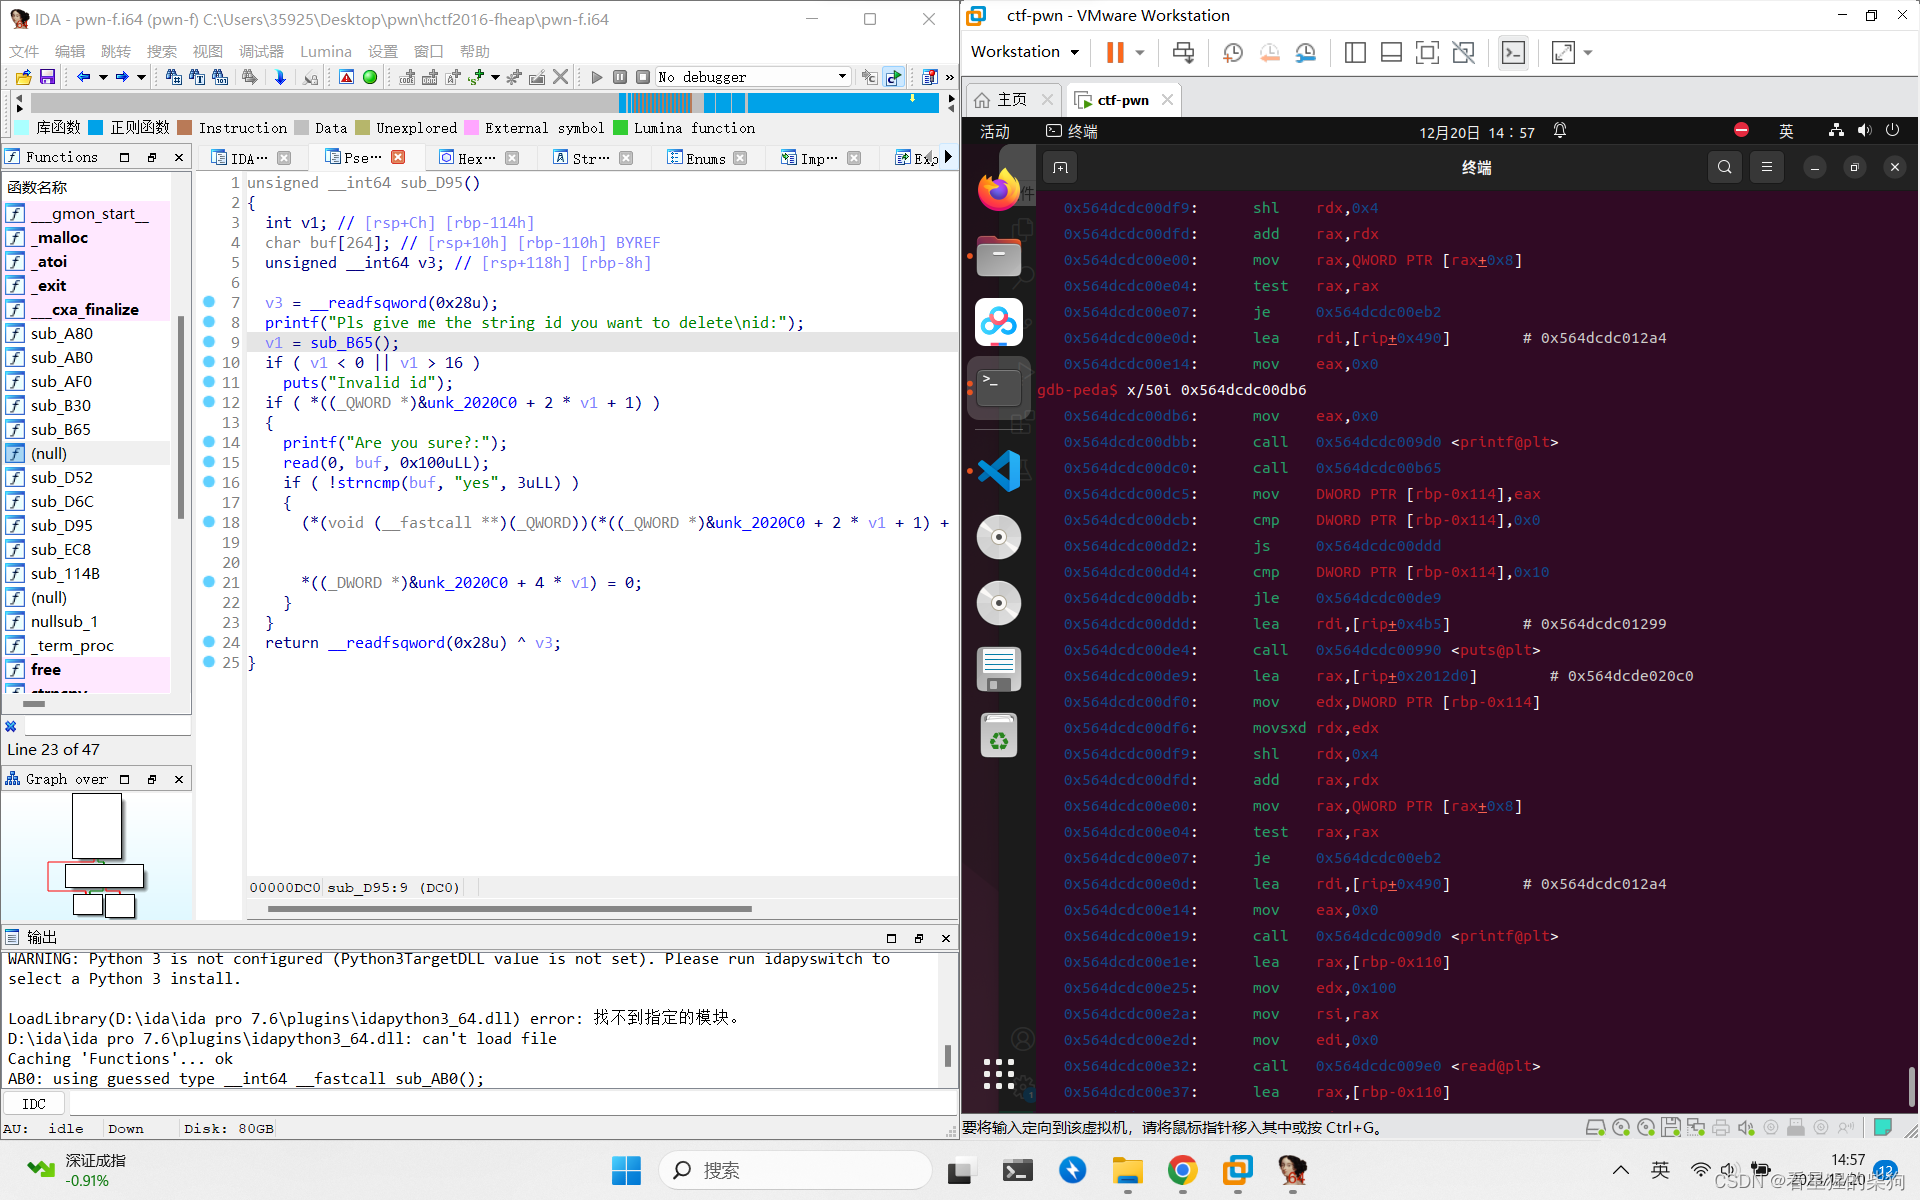Open new tab in Ubuntu terminal
The image size is (1920, 1200).
(1061, 167)
